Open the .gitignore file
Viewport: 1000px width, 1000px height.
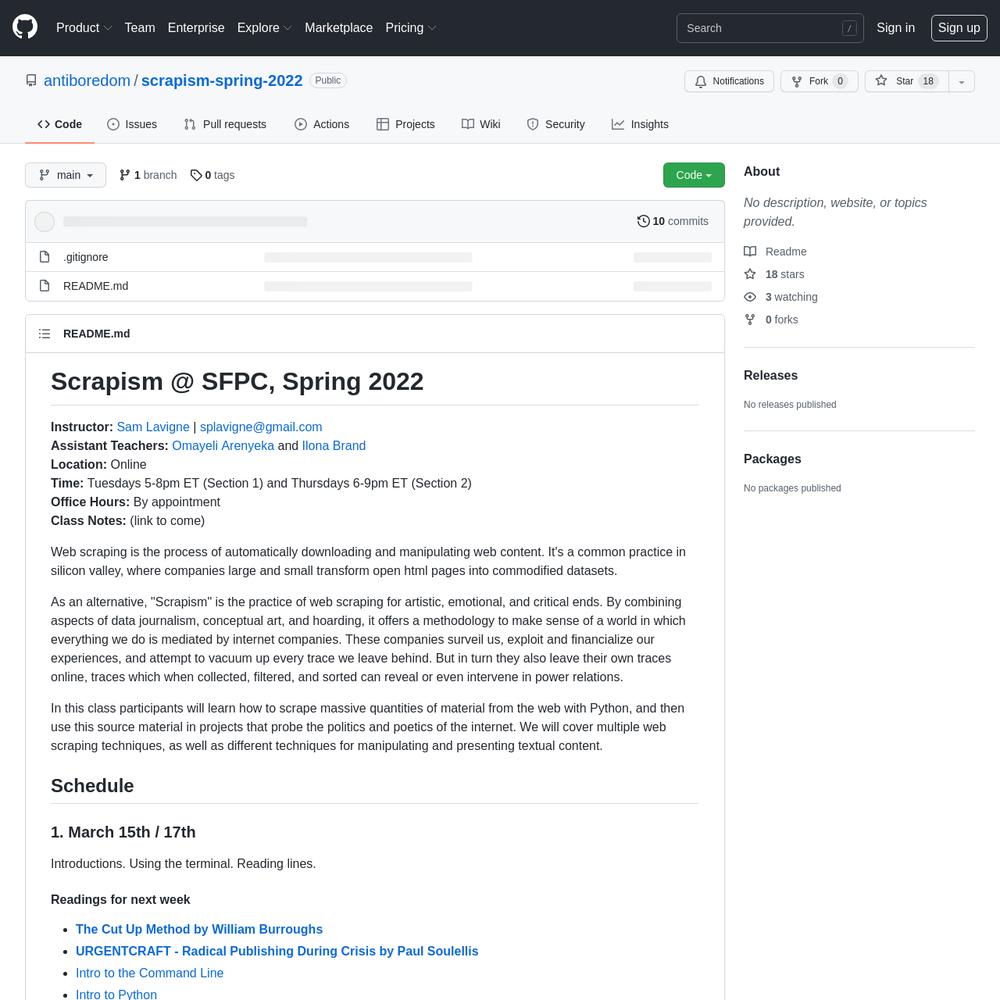click(85, 257)
